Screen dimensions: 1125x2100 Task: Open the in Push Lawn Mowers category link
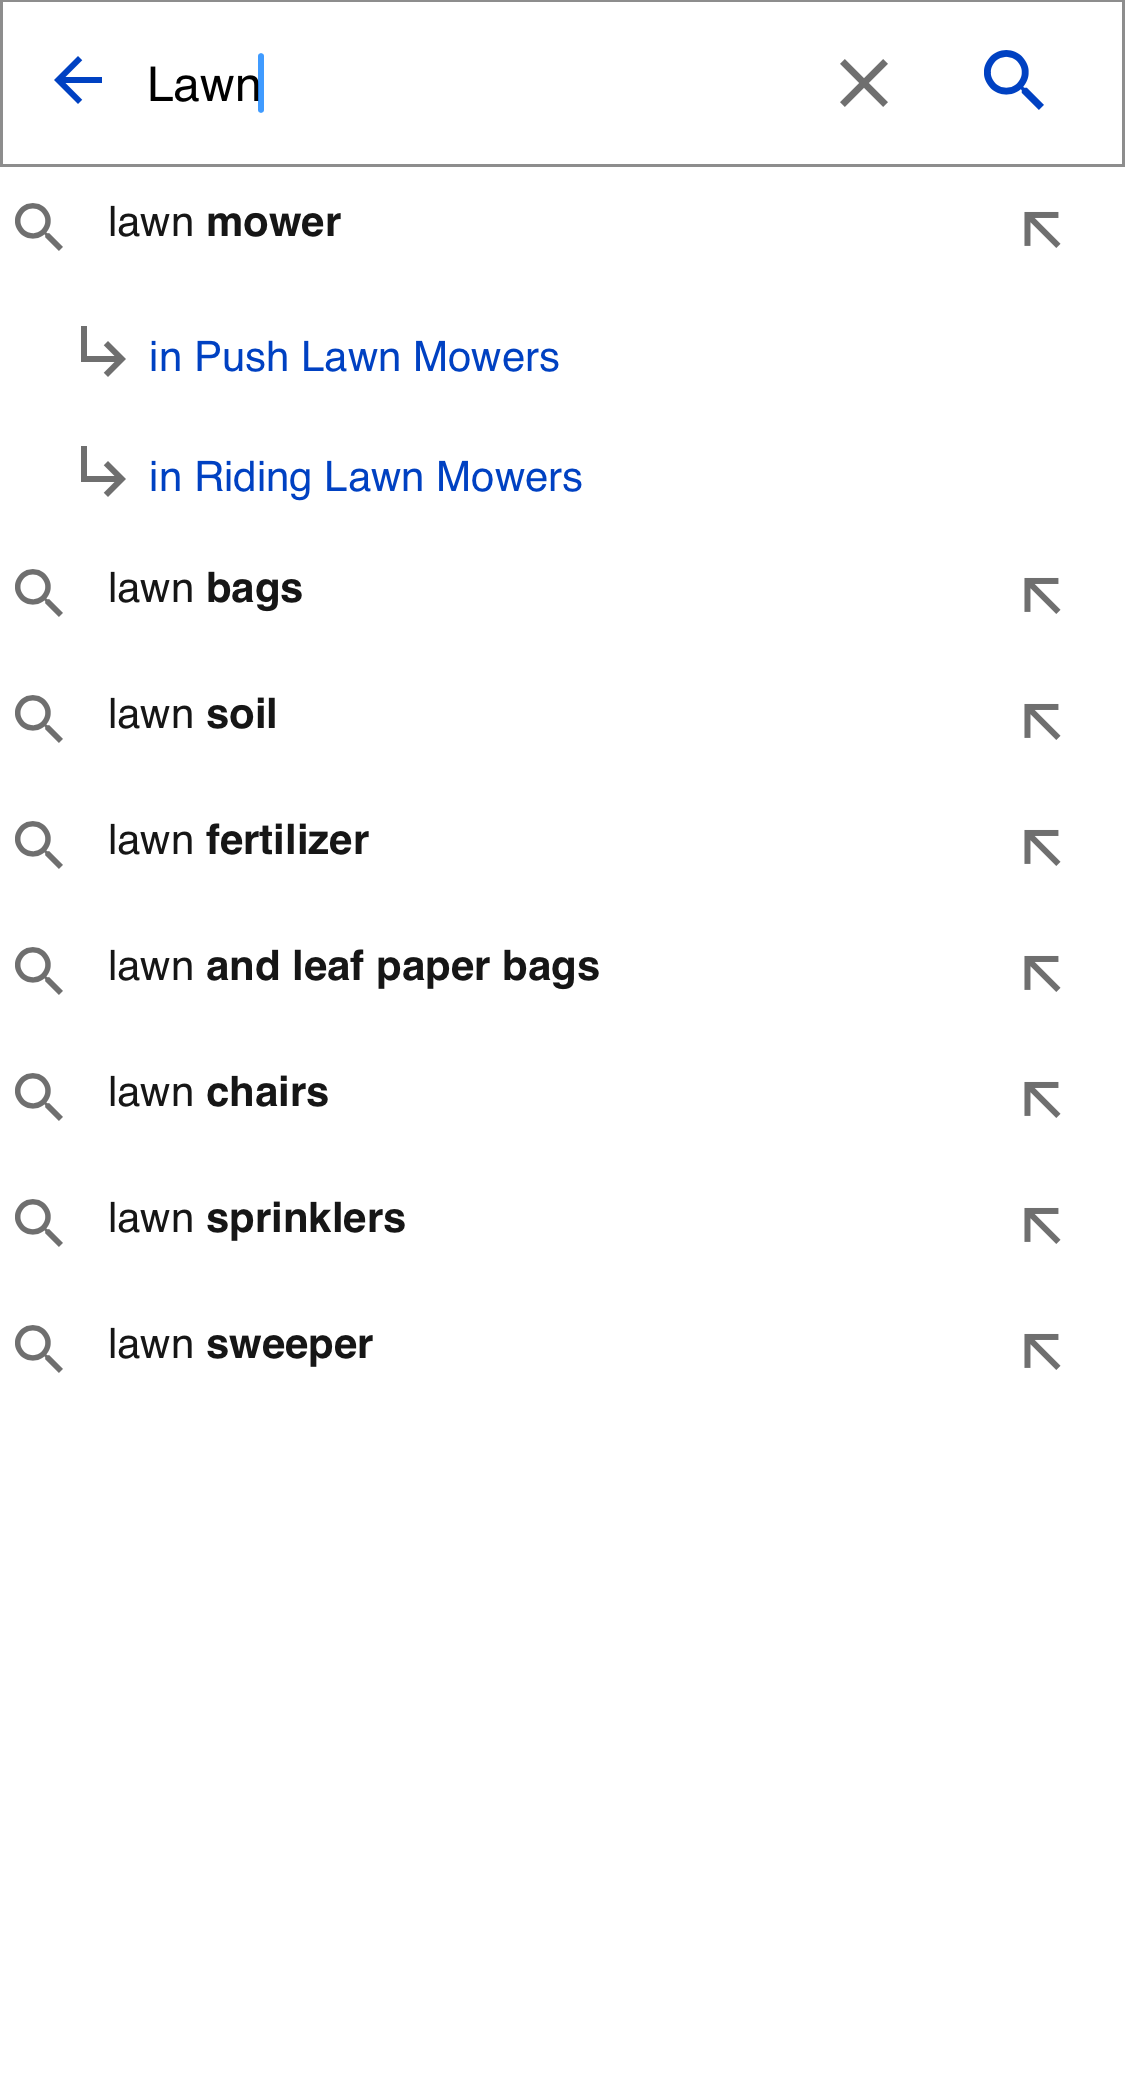coord(352,357)
